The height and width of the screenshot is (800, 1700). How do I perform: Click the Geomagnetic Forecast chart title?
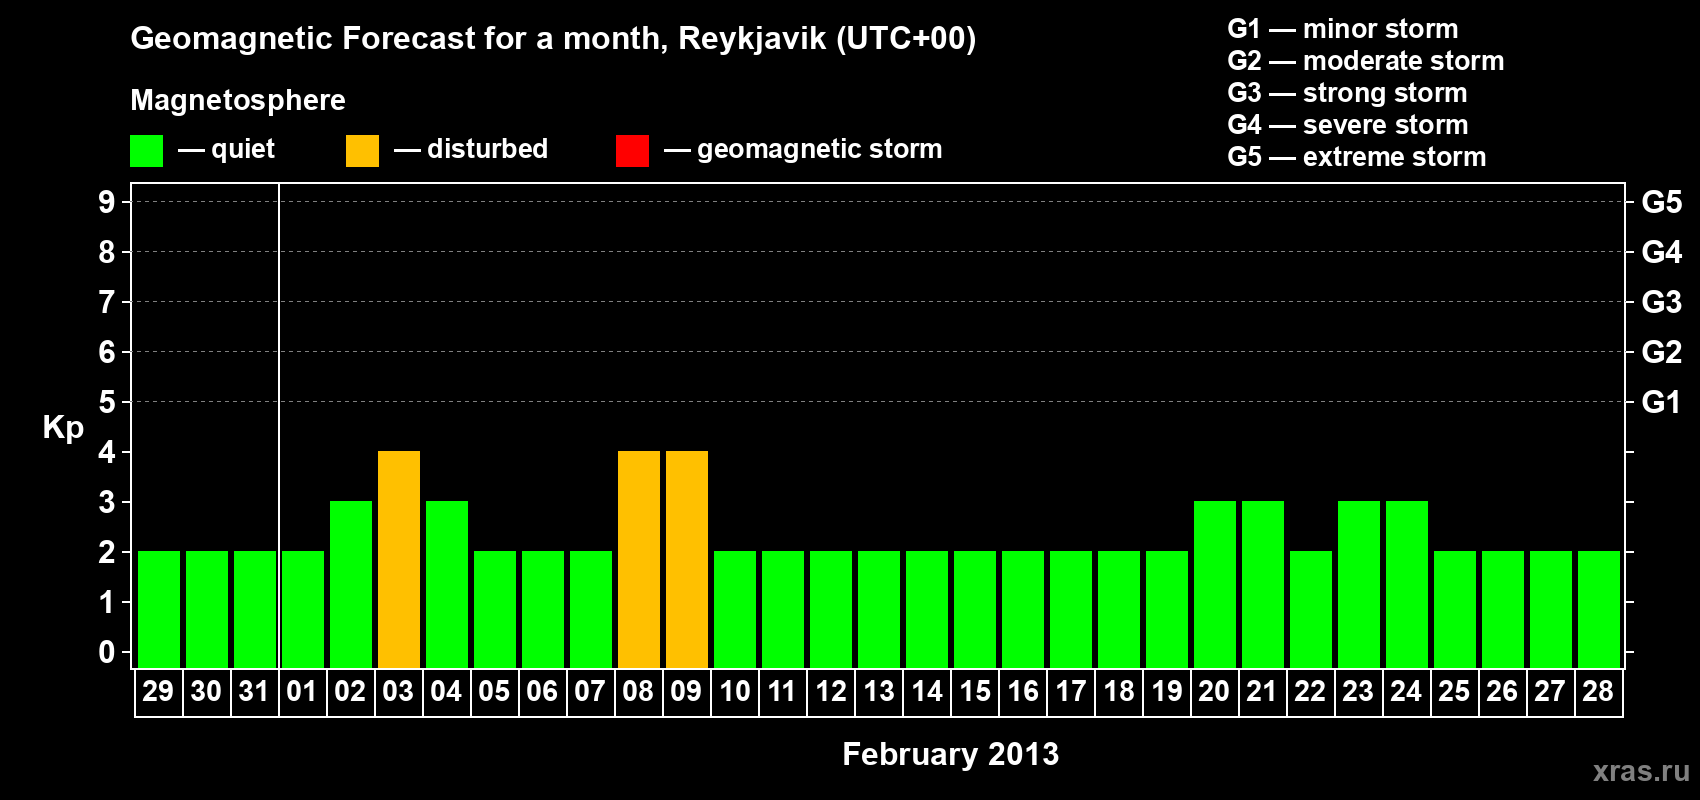click(553, 39)
